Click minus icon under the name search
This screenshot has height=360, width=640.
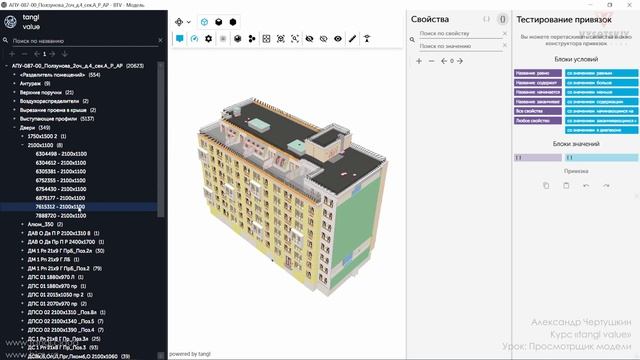(x=24, y=54)
